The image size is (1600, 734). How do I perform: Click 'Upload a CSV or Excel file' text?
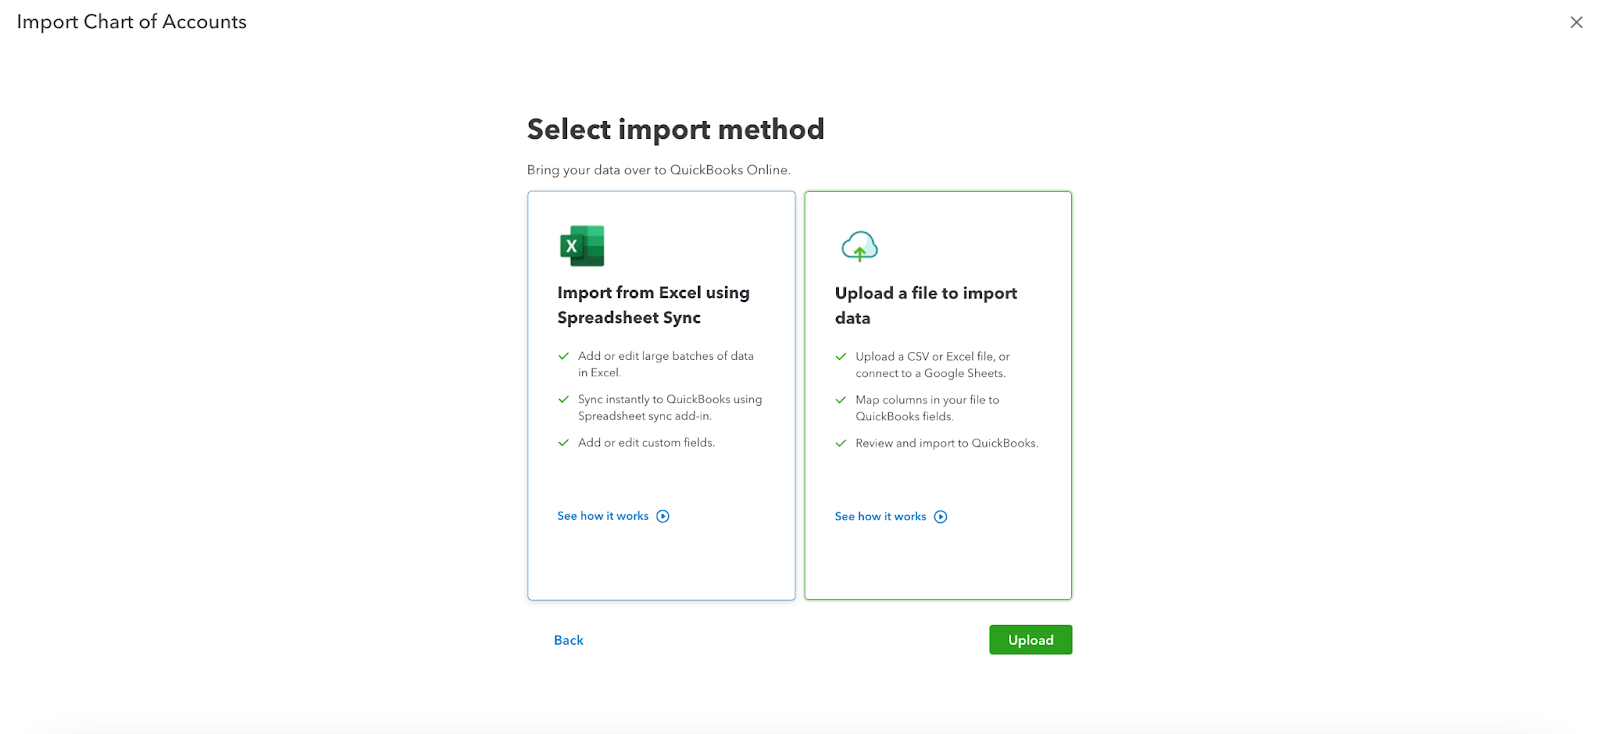(x=932, y=365)
